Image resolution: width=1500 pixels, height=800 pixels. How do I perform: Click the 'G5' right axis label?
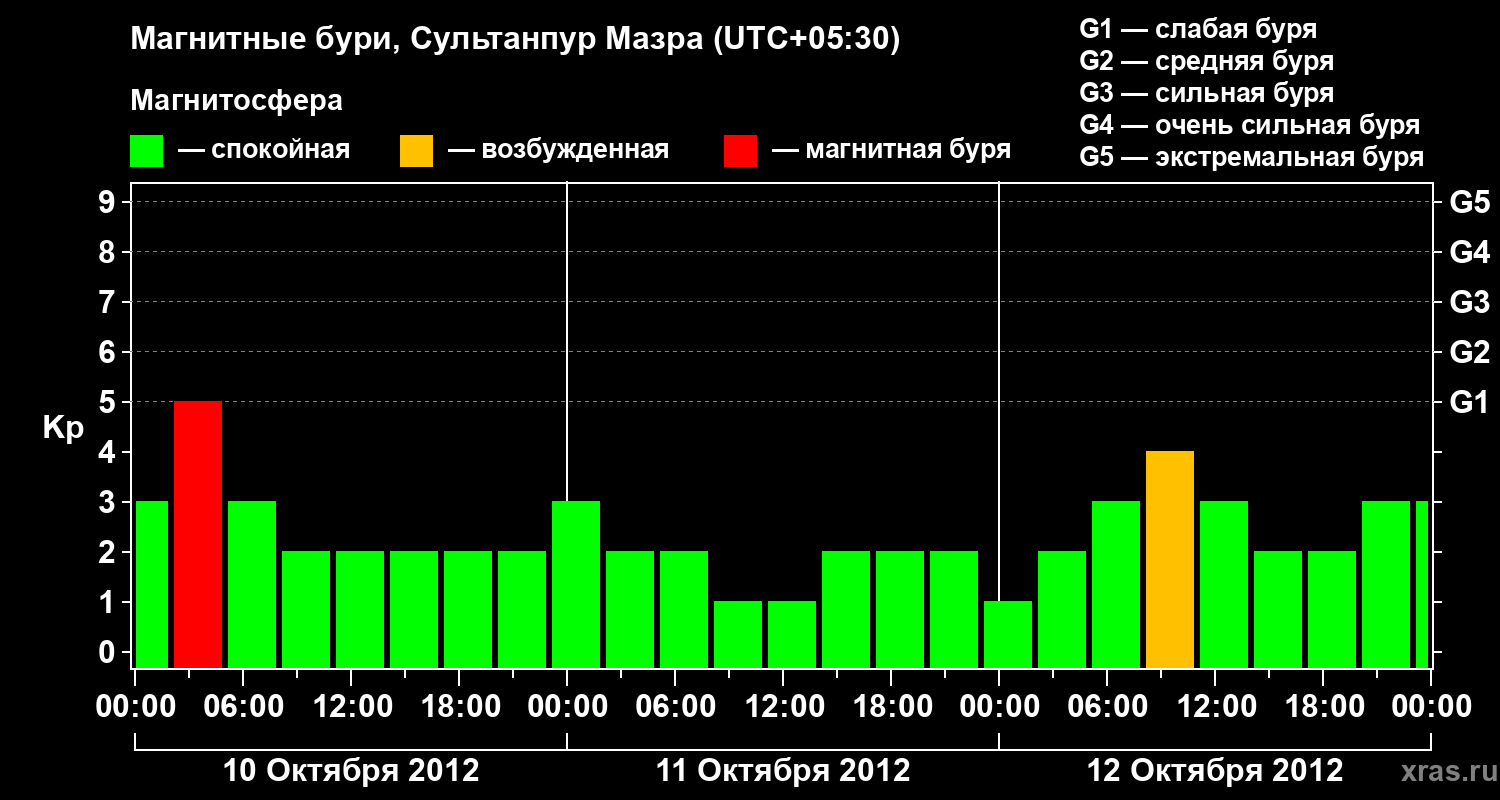1470,203
